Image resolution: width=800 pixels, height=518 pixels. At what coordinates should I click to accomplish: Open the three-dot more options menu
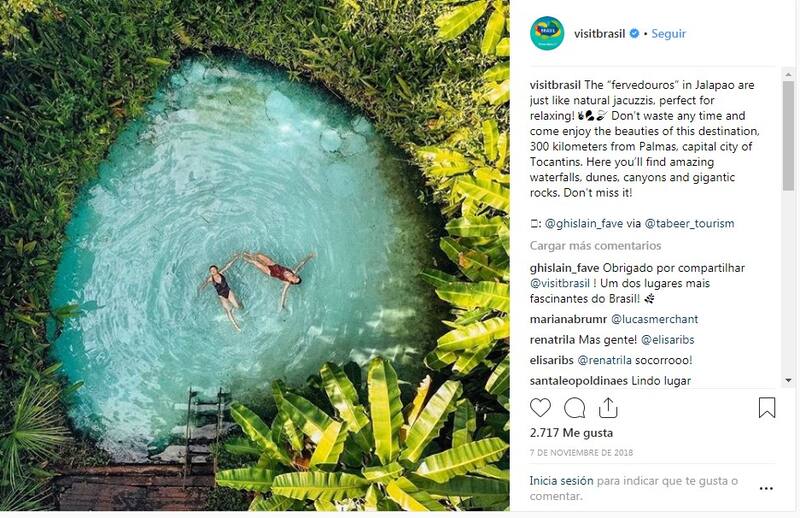(767, 487)
